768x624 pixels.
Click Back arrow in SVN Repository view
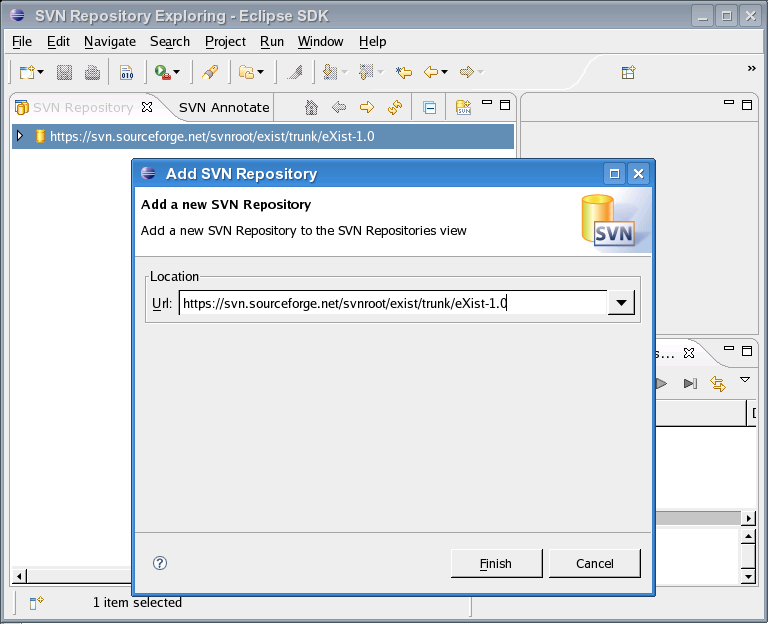(339, 107)
